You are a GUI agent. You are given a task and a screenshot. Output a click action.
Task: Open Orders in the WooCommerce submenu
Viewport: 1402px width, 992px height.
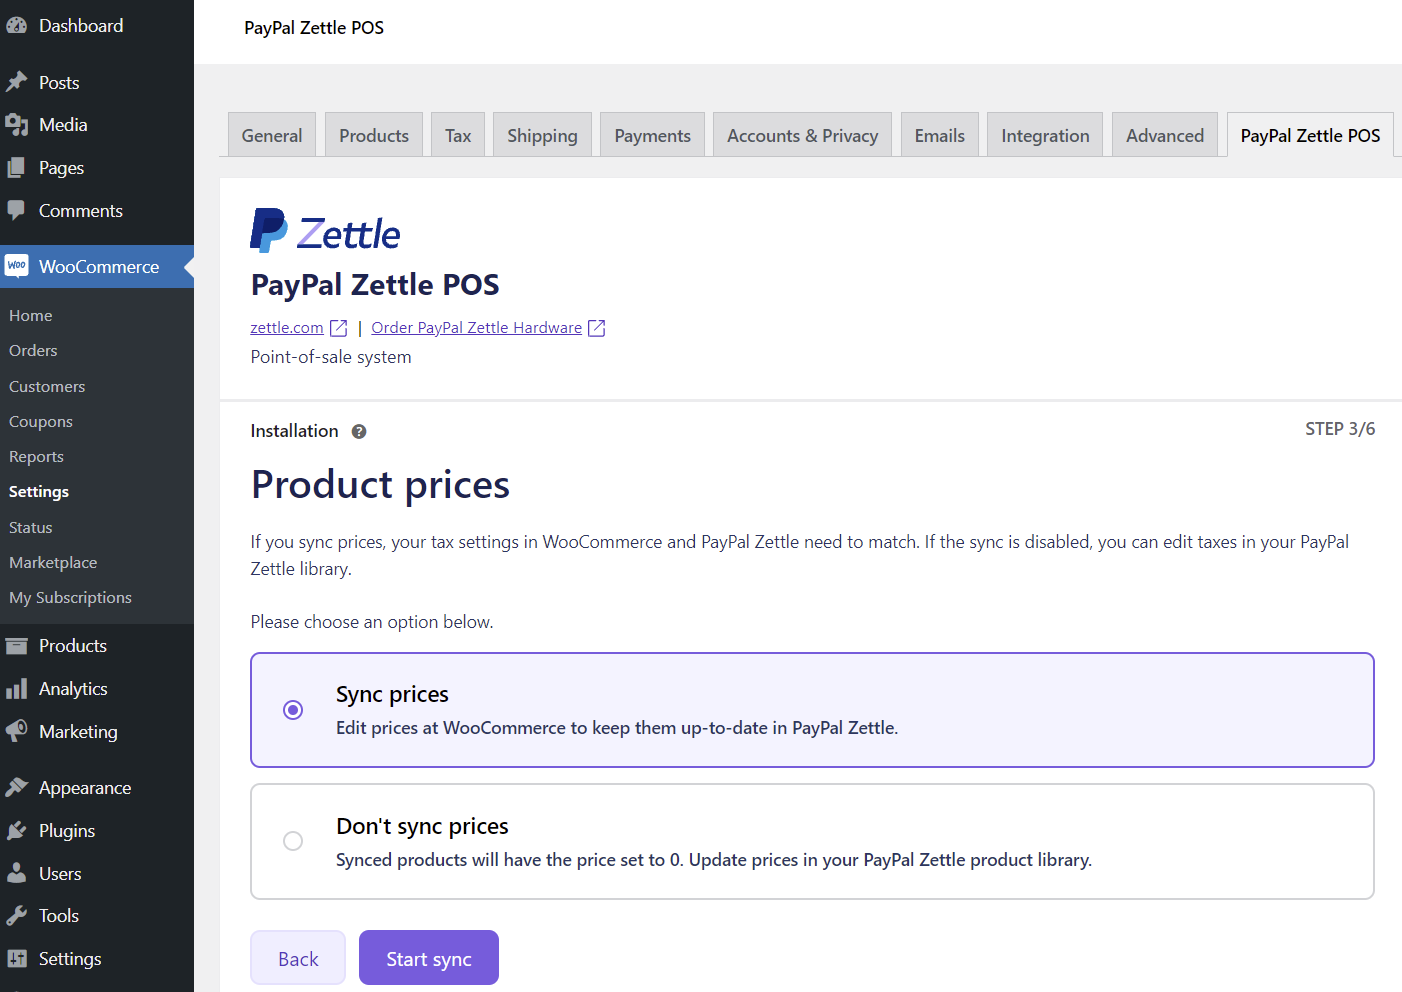tap(33, 351)
